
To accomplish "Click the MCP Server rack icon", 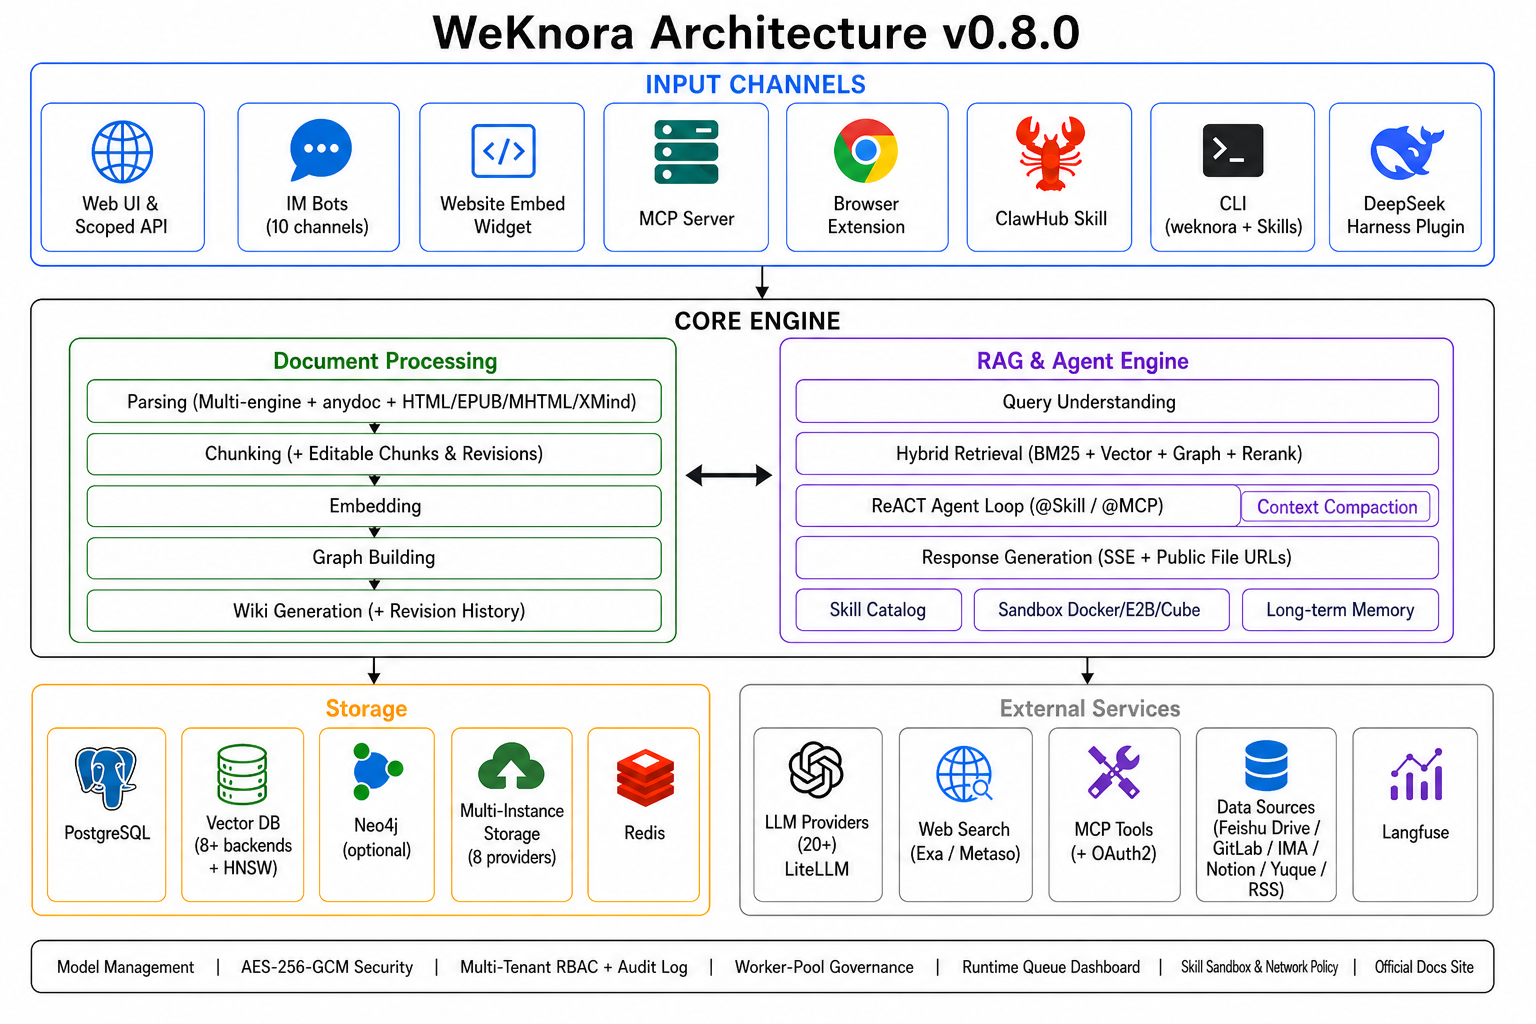I will [x=686, y=152].
